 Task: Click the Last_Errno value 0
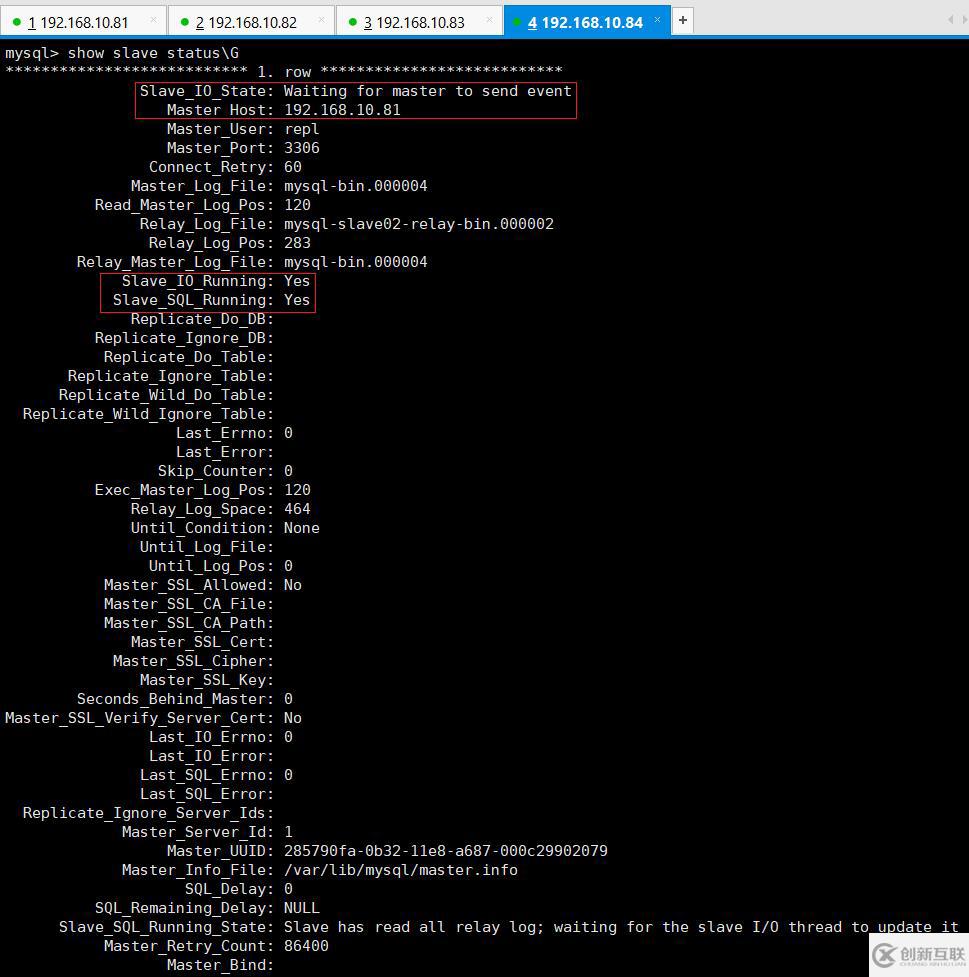coord(288,433)
